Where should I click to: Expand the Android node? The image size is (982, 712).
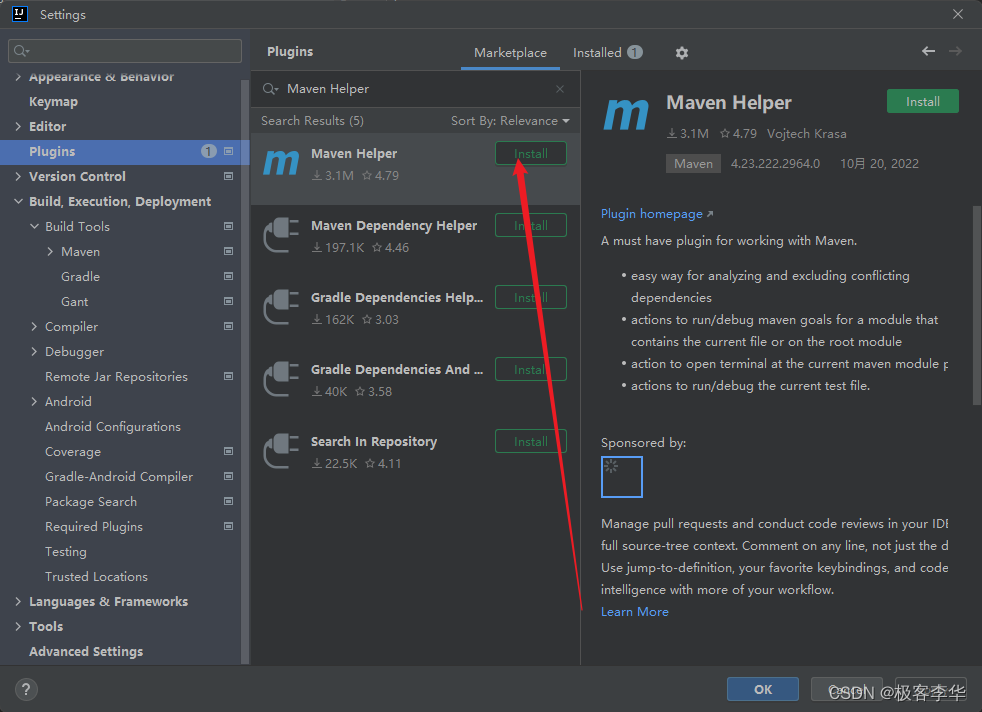coord(34,402)
